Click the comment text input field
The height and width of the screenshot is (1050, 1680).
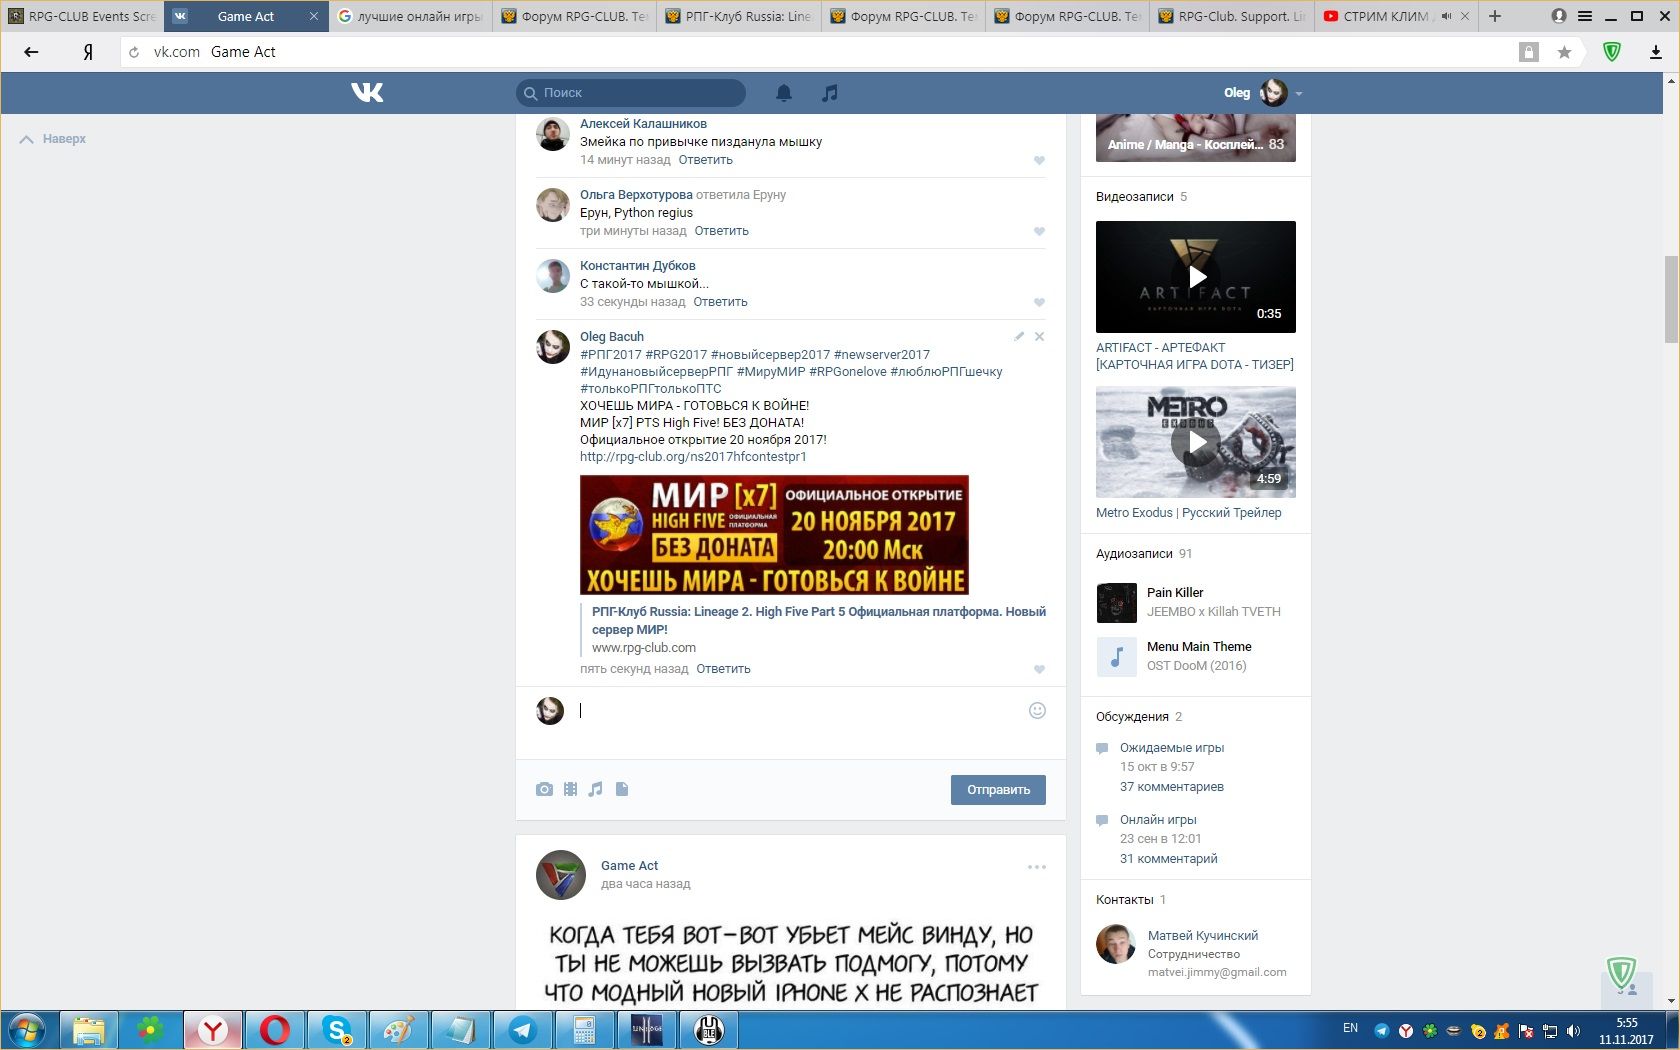[800, 711]
